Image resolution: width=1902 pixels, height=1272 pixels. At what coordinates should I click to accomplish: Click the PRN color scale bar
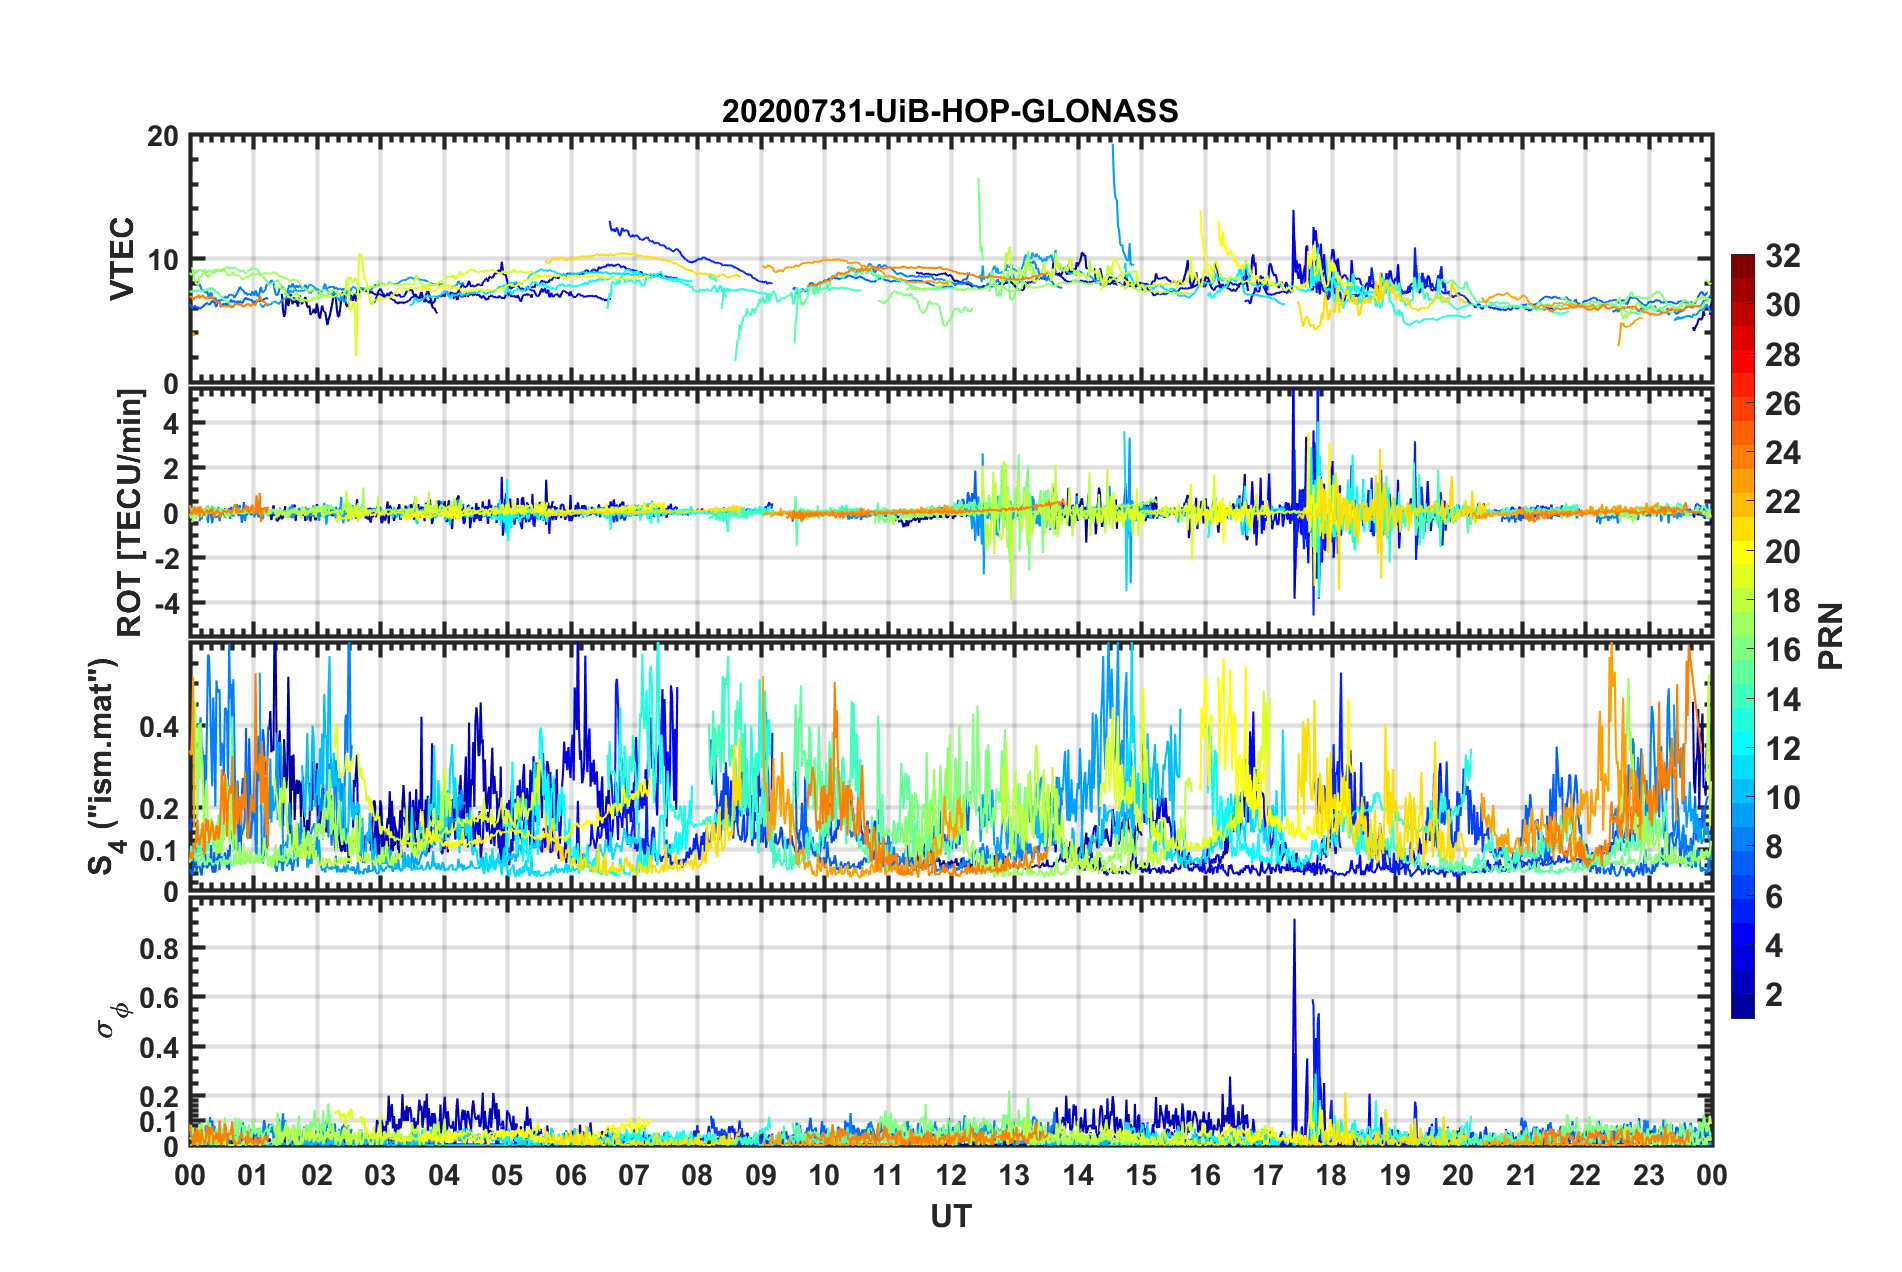(x=1742, y=636)
